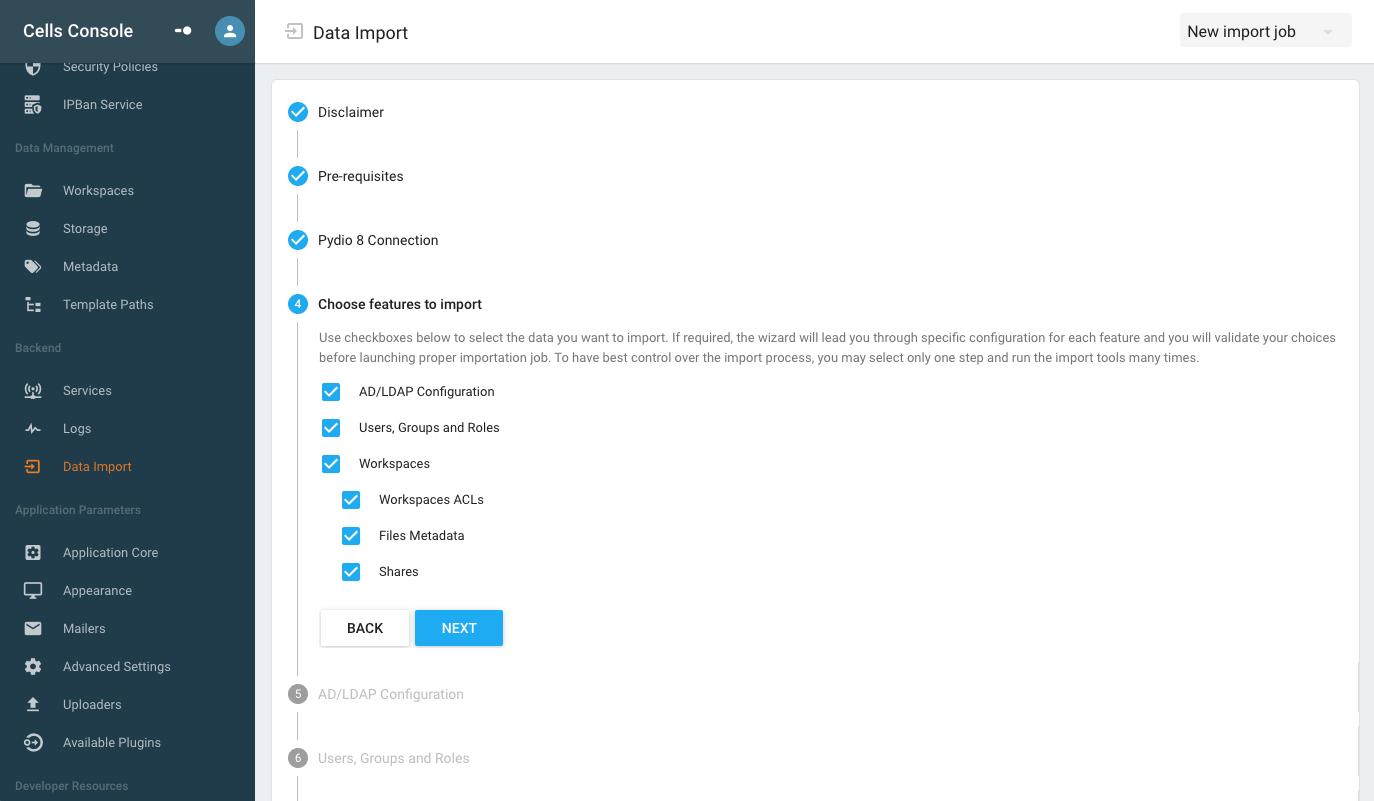Click the Metadata tags icon

pyautogui.click(x=33, y=267)
